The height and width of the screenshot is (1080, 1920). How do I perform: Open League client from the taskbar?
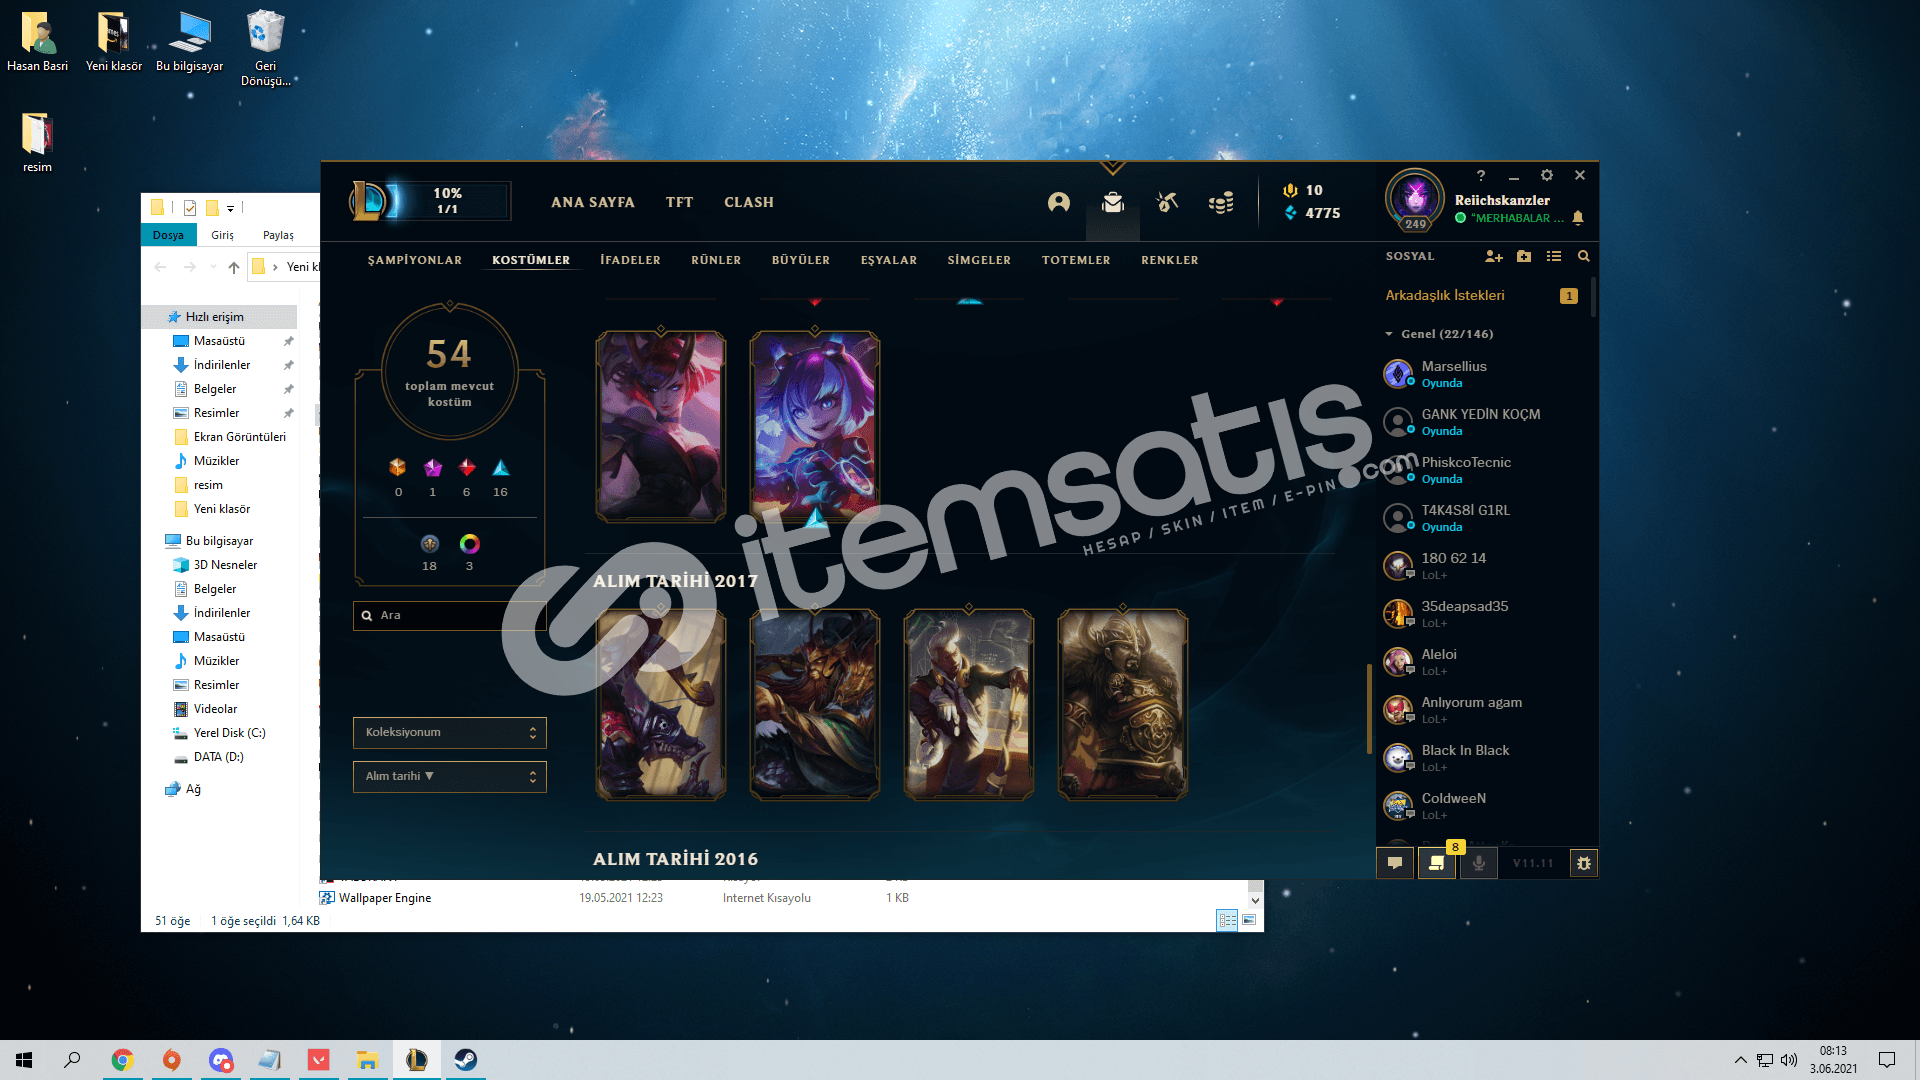click(417, 1060)
